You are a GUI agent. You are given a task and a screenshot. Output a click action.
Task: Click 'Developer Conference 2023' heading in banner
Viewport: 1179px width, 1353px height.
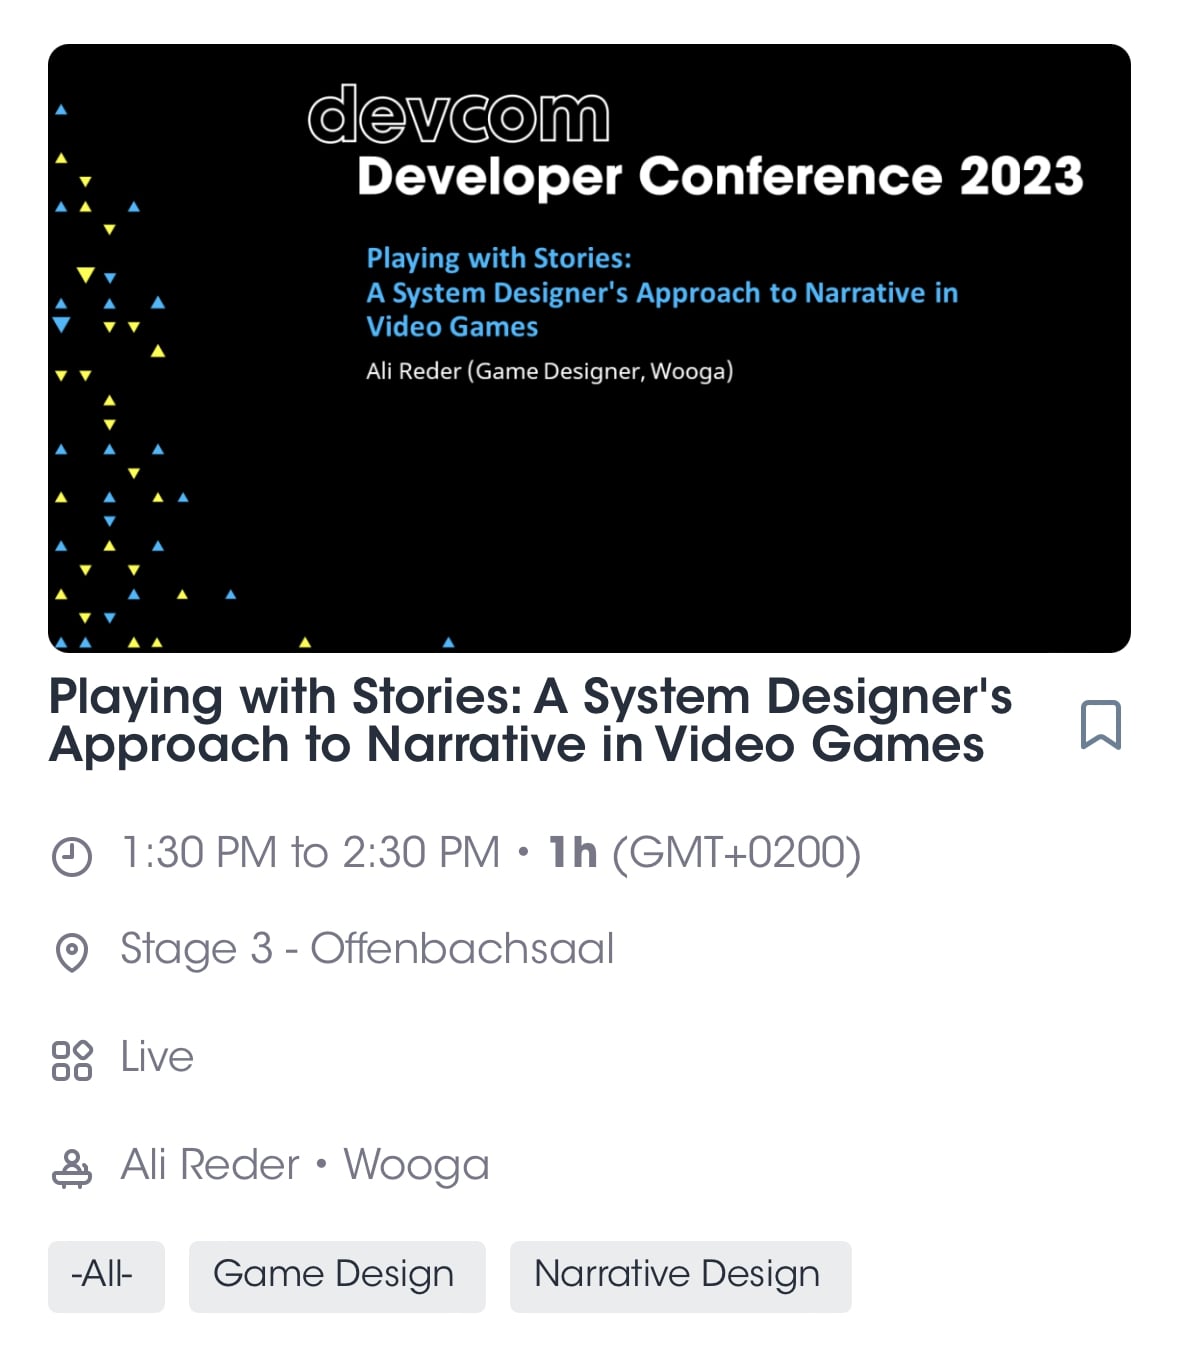coord(720,176)
